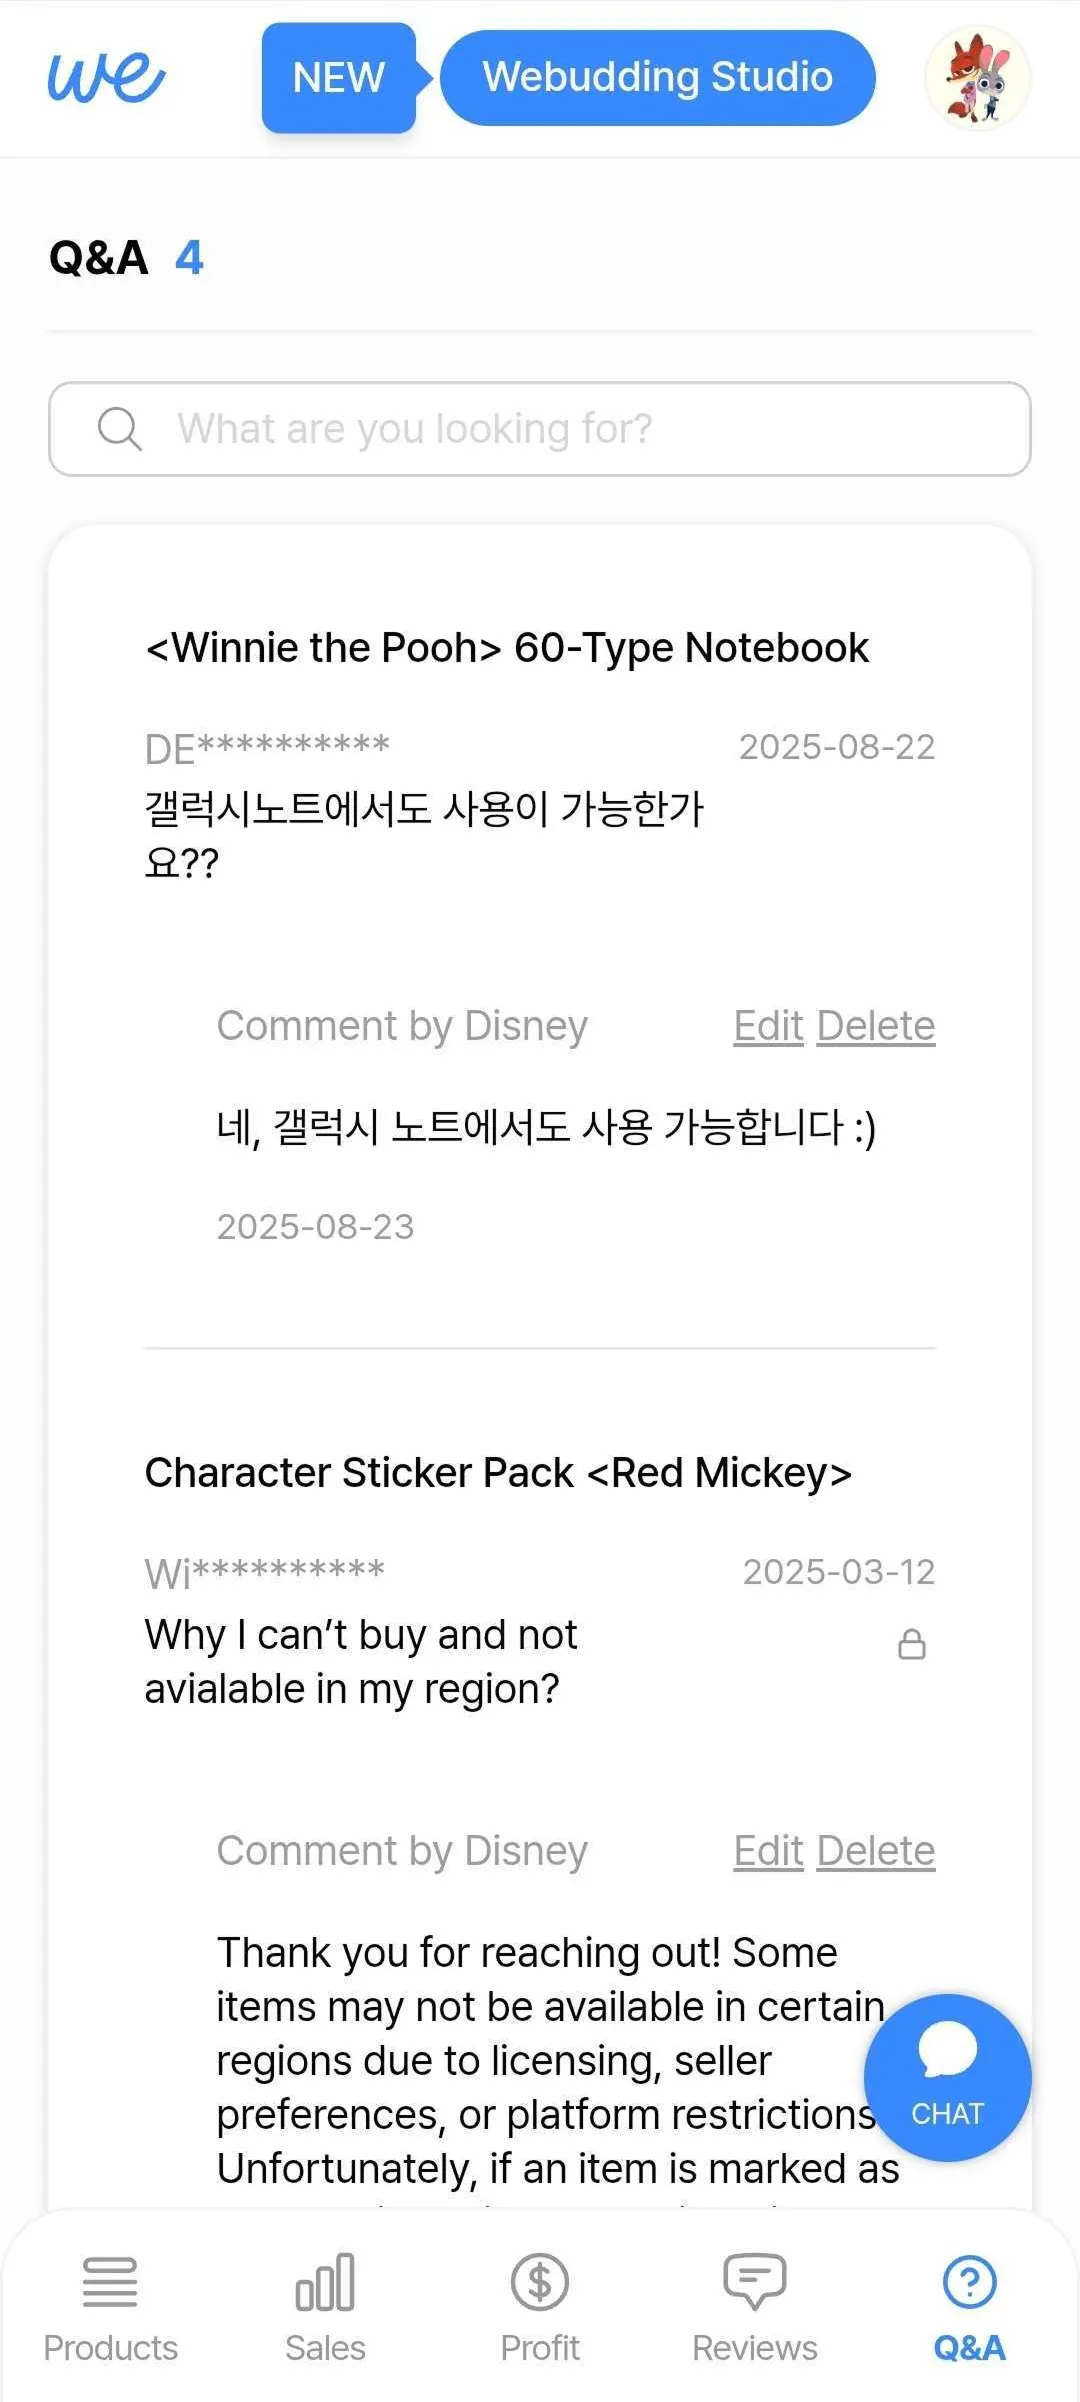Viewport: 1080px width, 2402px height.
Task: Open Winnie the Pooh 60-Type Notebook title
Action: [x=507, y=648]
